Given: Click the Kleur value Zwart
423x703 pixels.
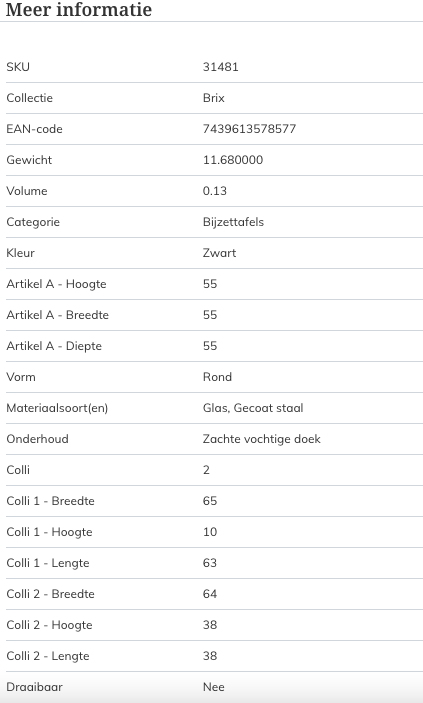Looking at the screenshot, I should [x=219, y=253].
